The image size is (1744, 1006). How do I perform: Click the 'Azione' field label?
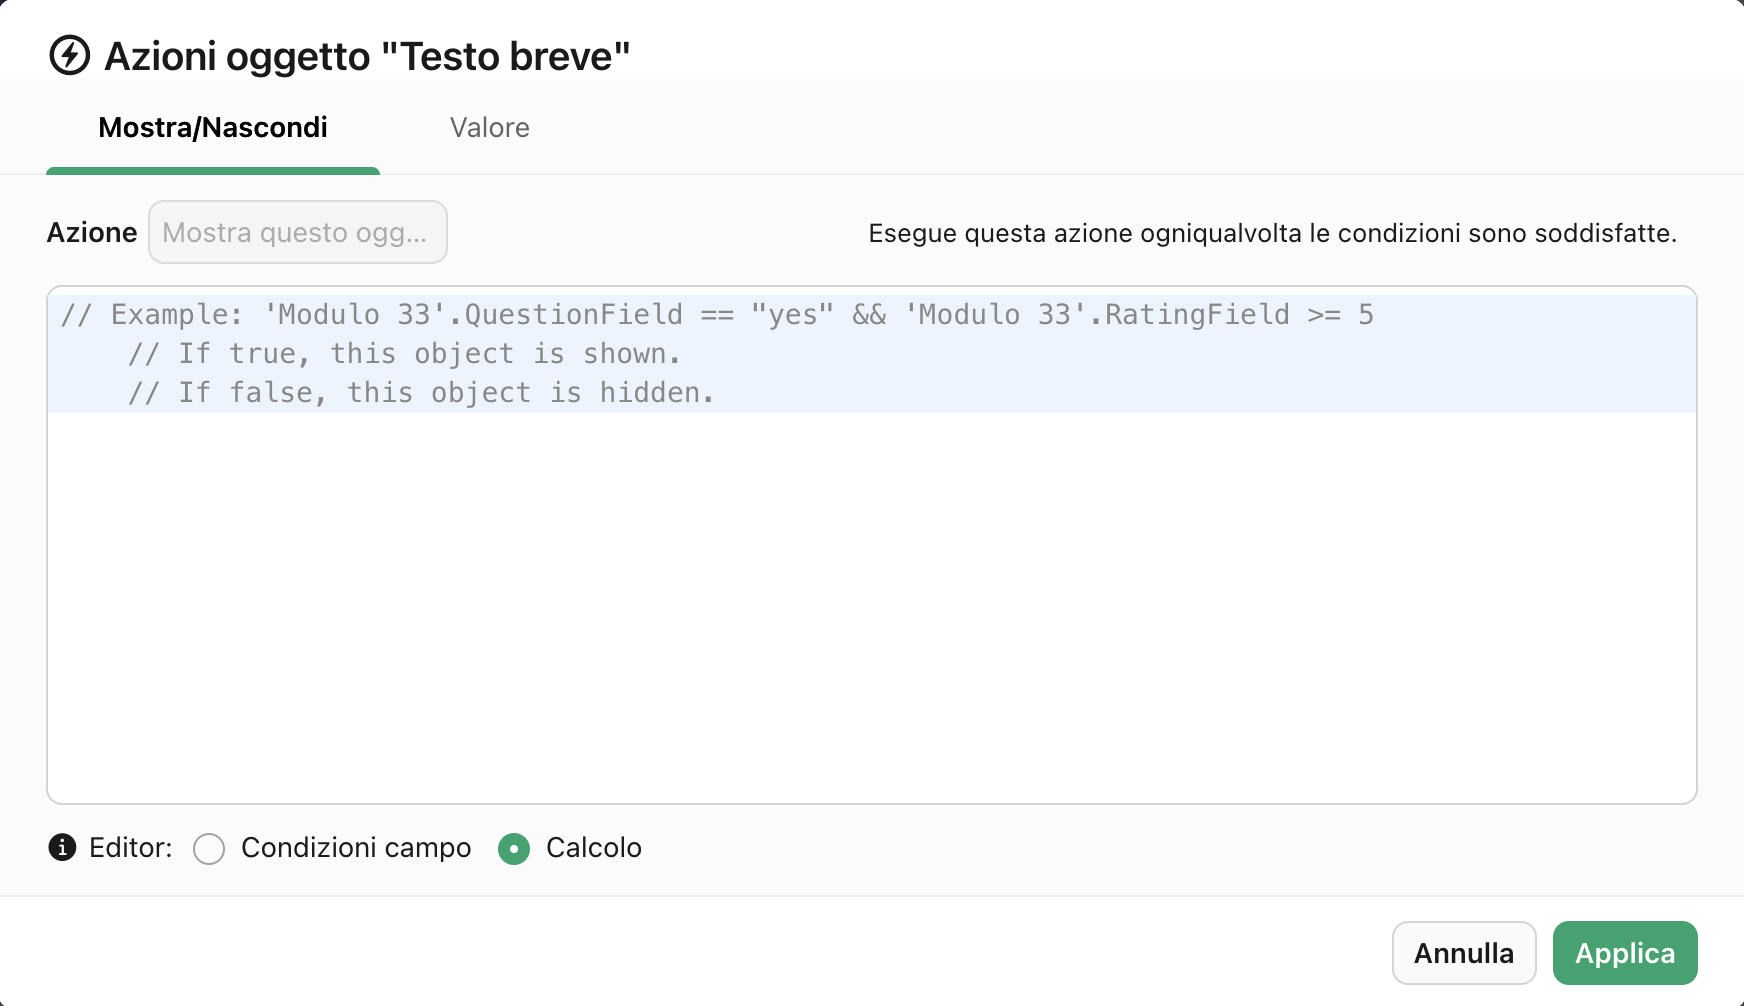[92, 233]
